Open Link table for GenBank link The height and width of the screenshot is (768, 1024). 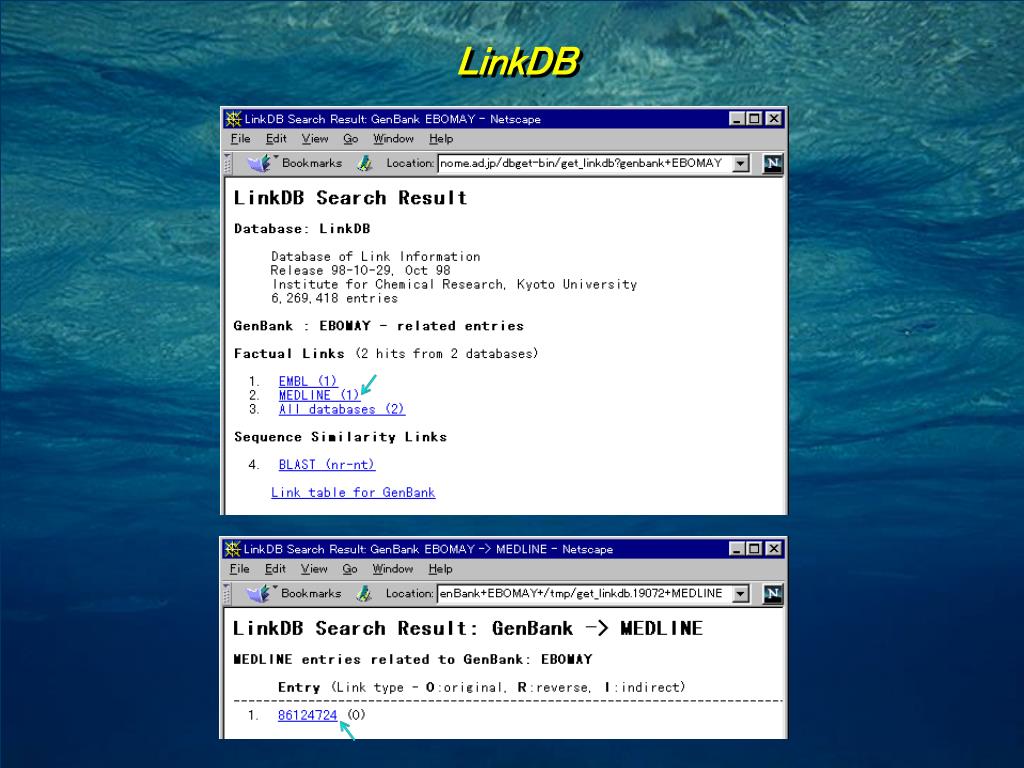353,492
